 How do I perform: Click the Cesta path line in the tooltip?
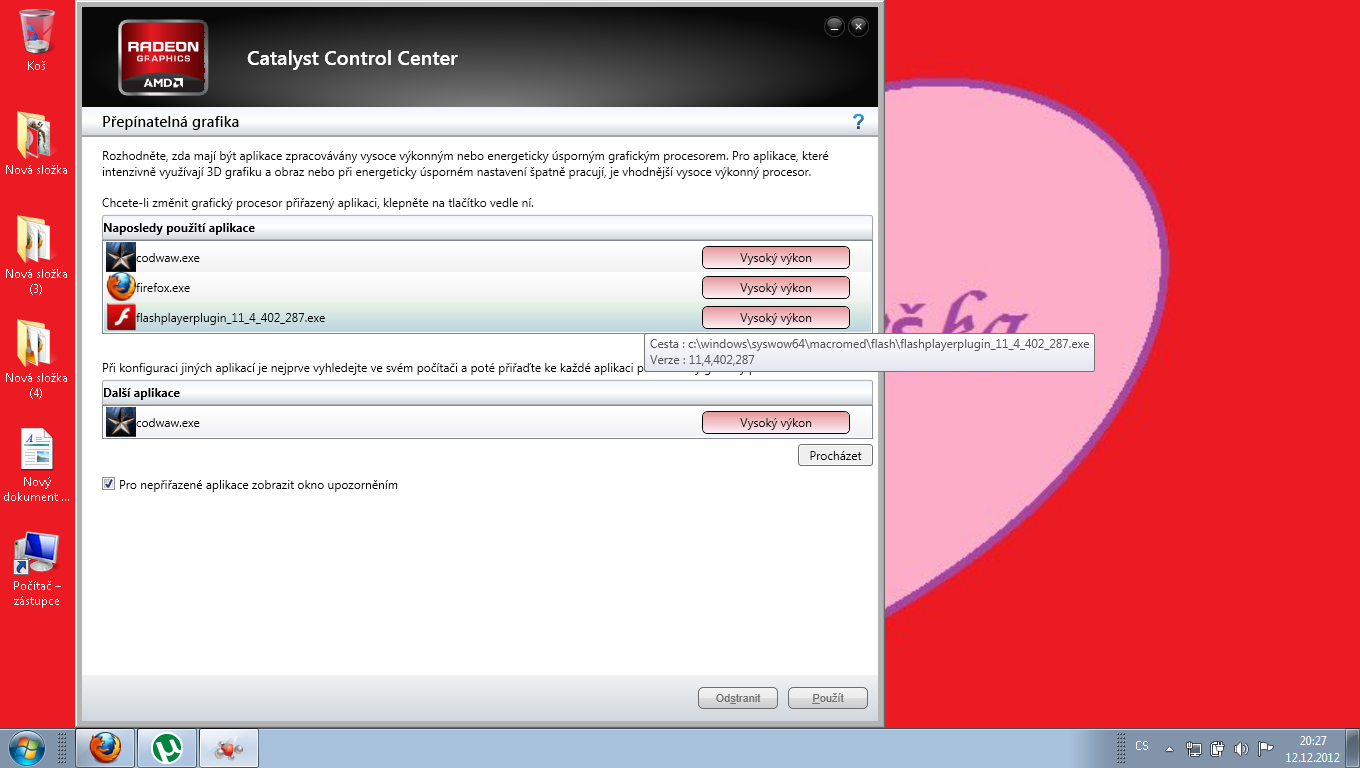(869, 344)
